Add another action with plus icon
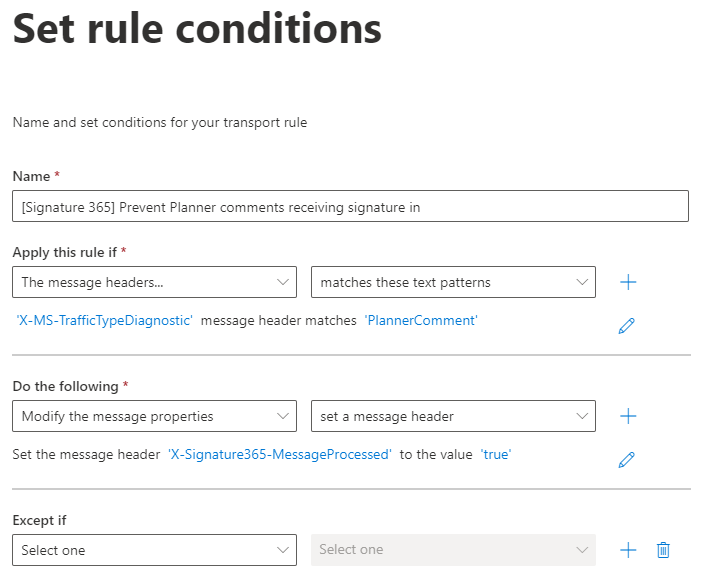 tap(628, 416)
